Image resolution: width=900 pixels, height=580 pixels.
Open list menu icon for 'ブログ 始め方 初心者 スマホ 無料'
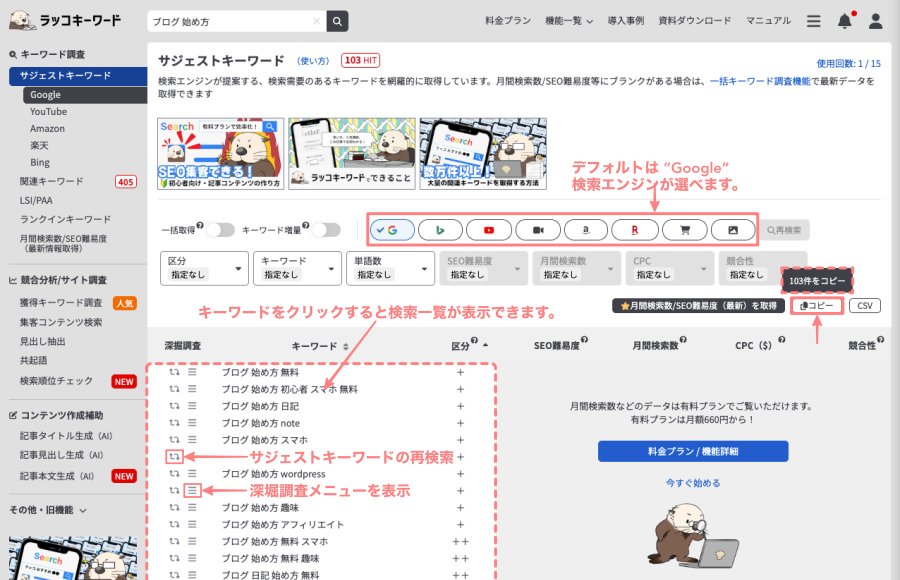tap(192, 389)
